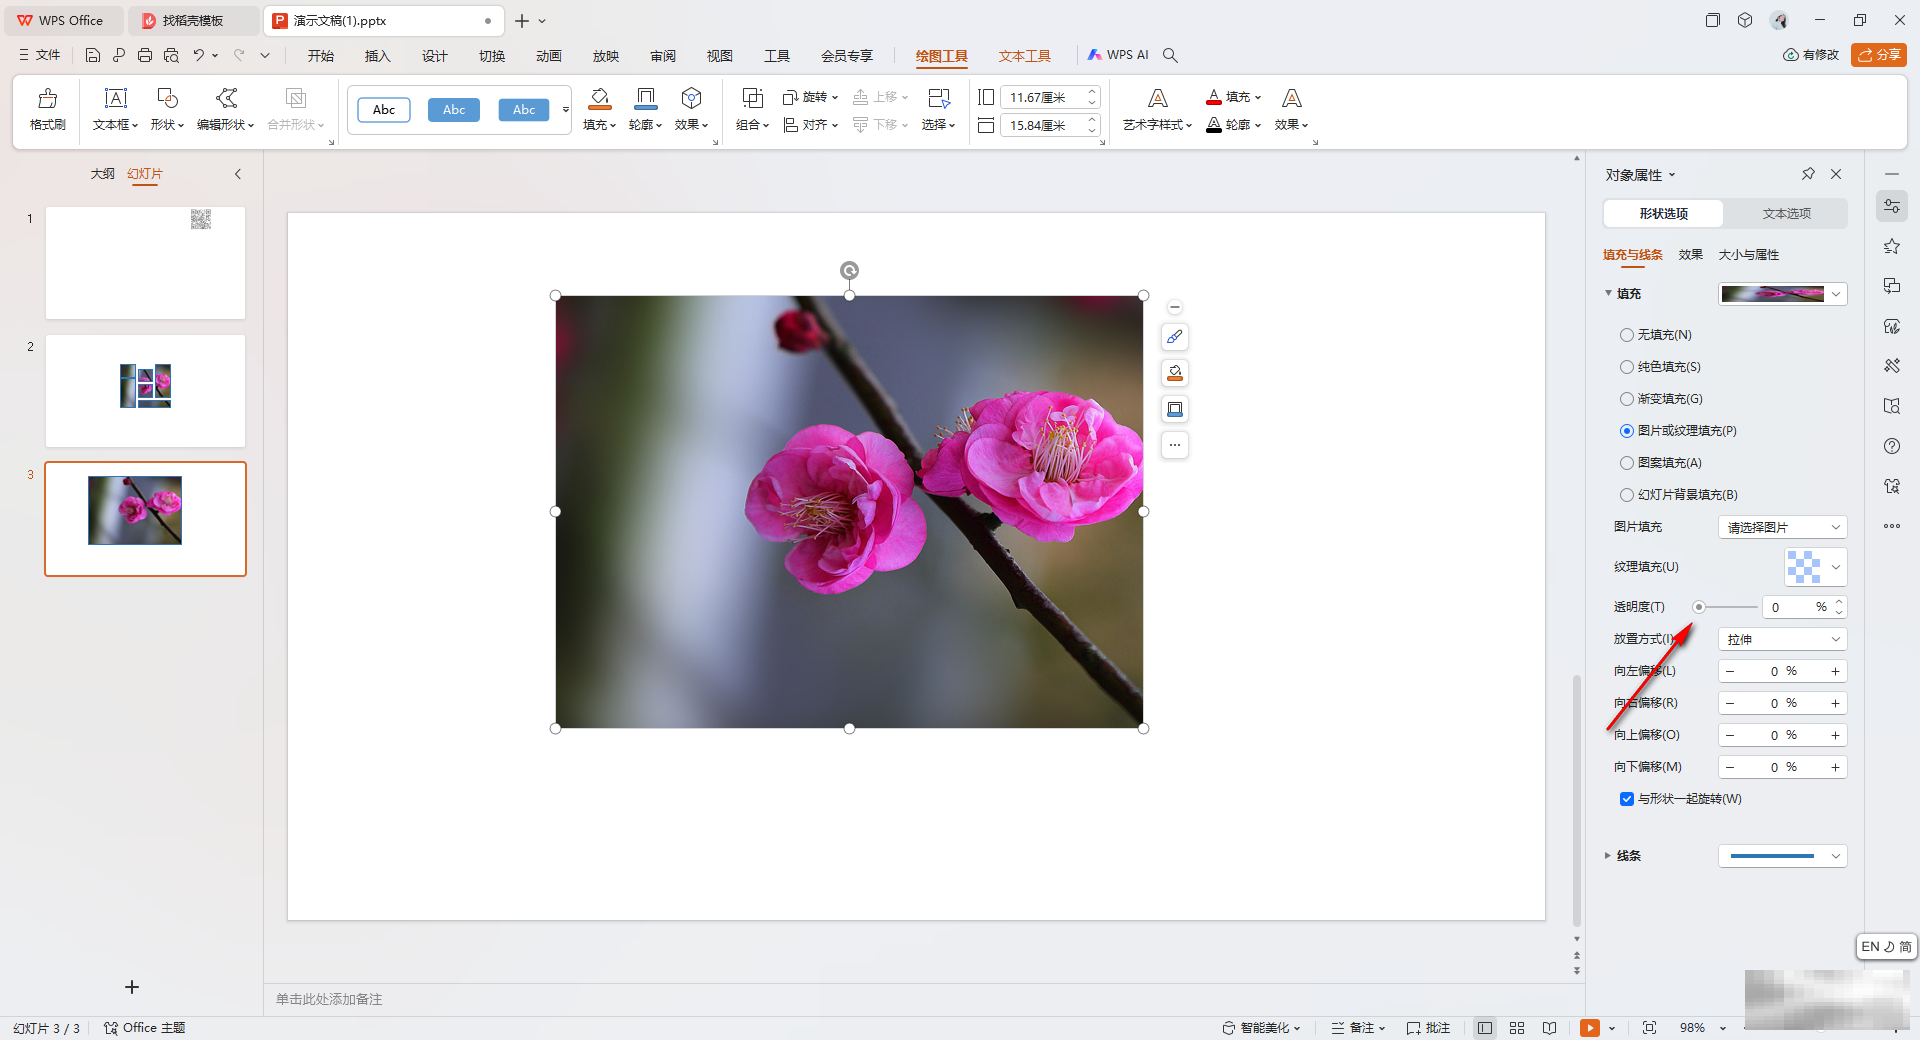Click Smart Beautify (智能美化) in status bar
The height and width of the screenshot is (1040, 1920).
[x=1262, y=1028]
